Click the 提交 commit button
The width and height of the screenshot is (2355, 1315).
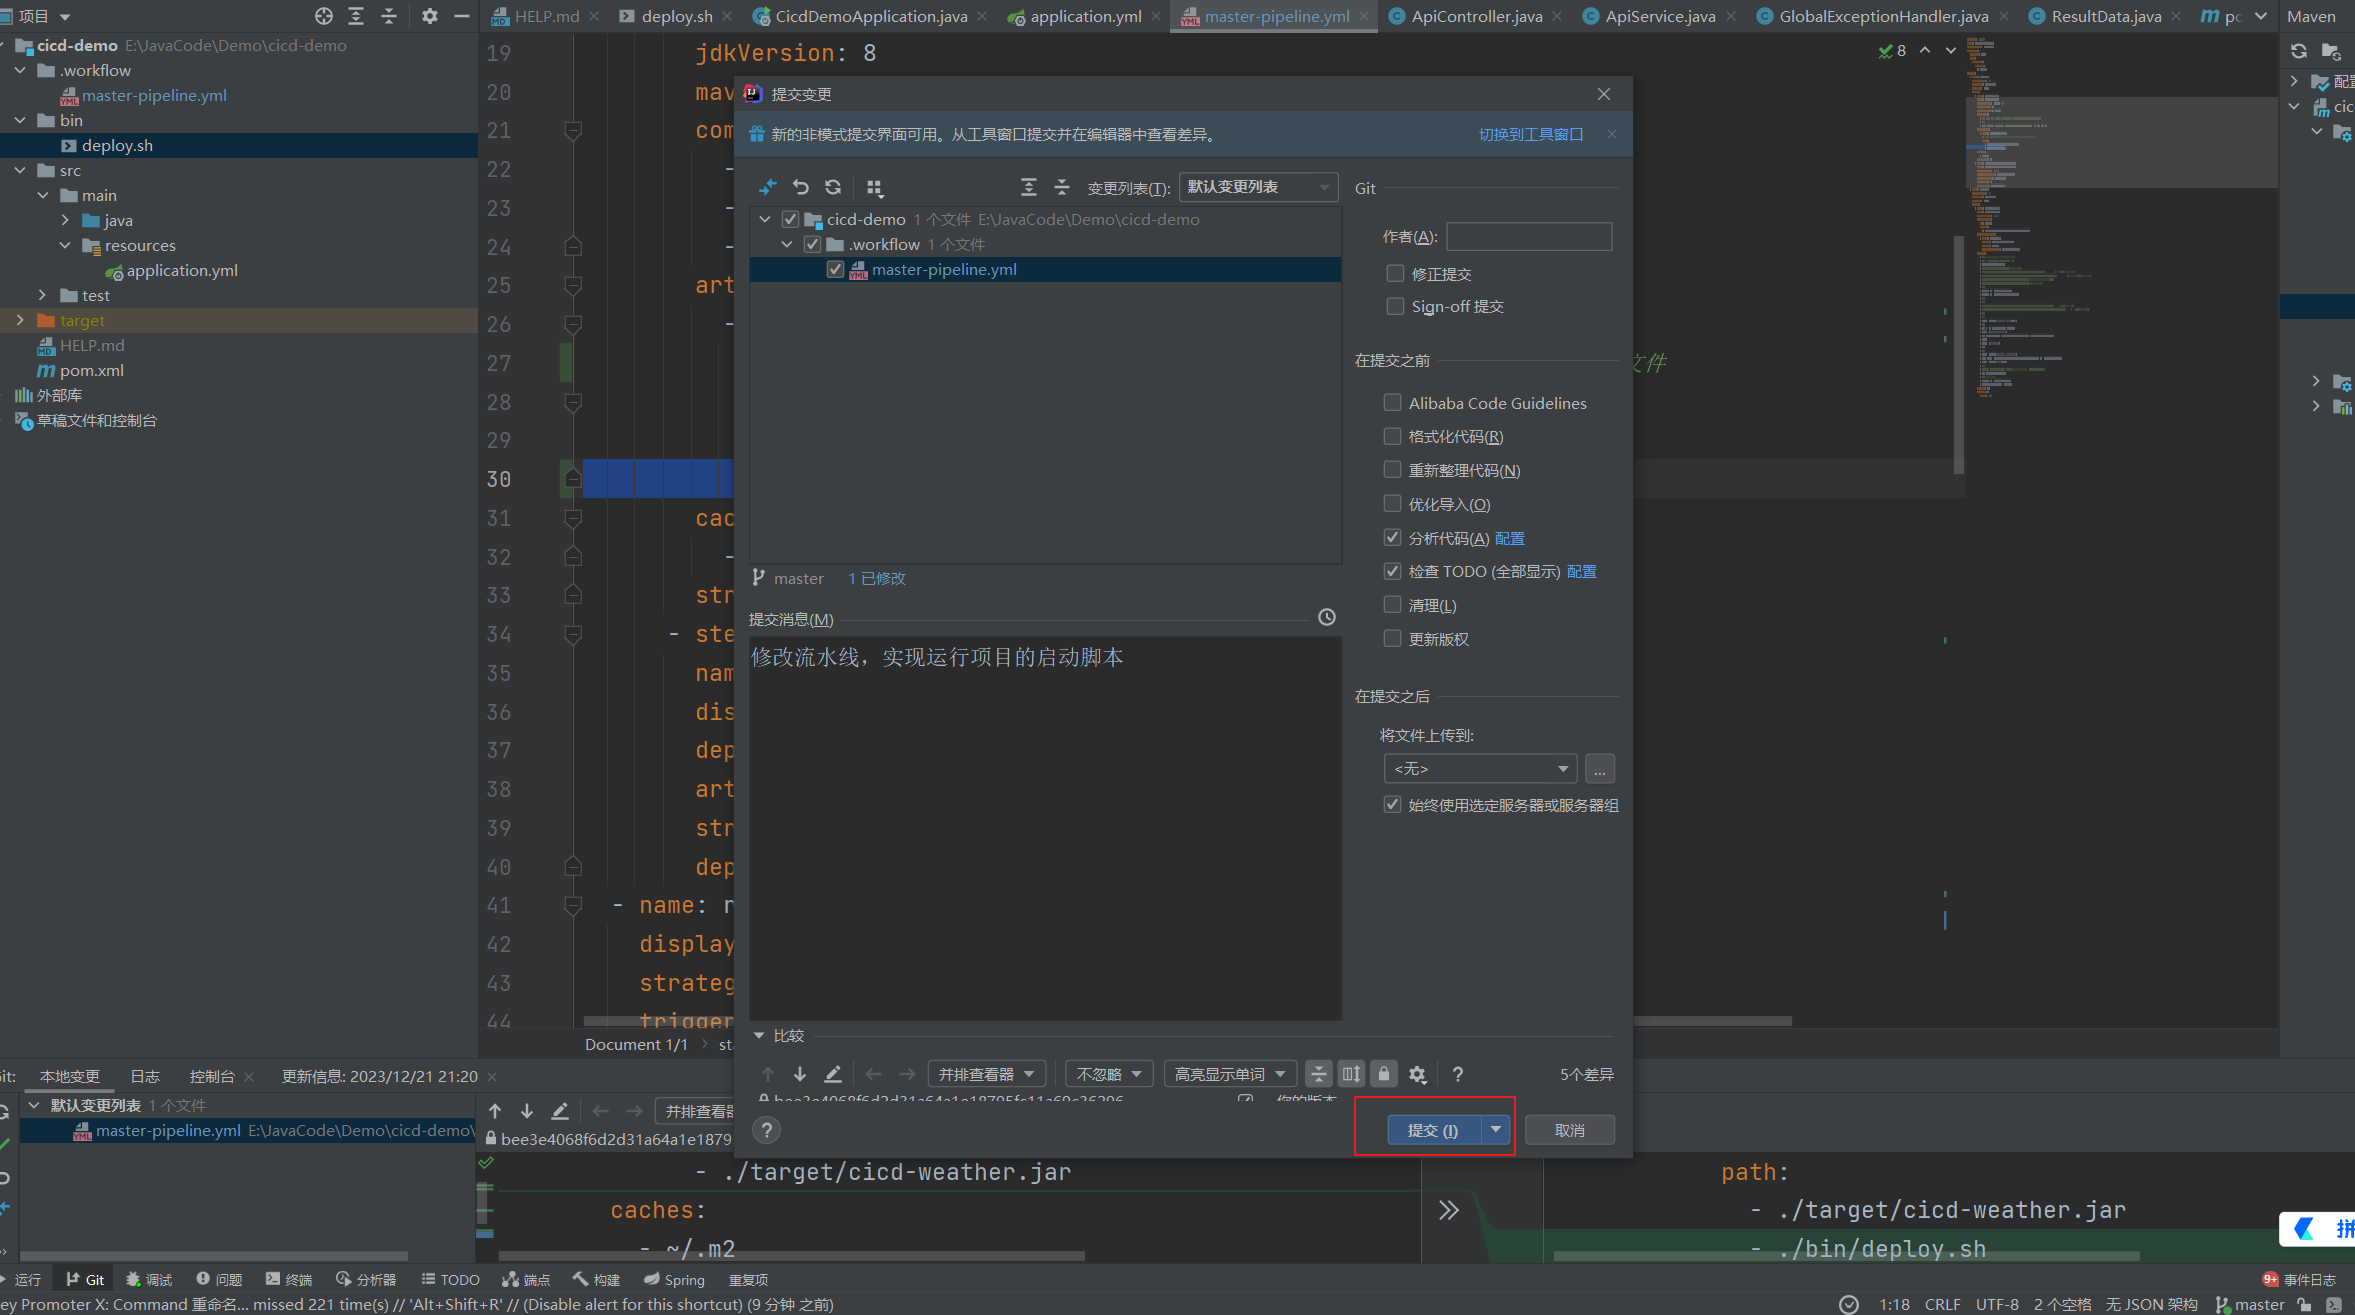click(1433, 1130)
